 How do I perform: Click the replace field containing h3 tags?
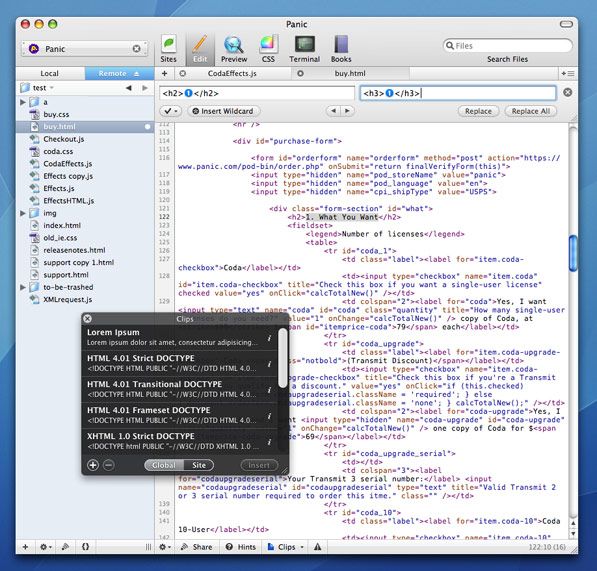pos(458,93)
